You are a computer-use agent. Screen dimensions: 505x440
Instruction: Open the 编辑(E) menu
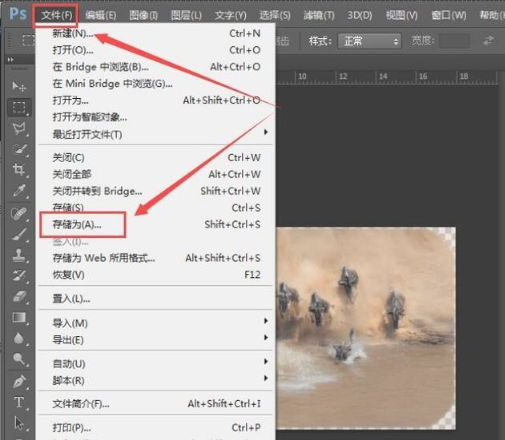(100, 15)
